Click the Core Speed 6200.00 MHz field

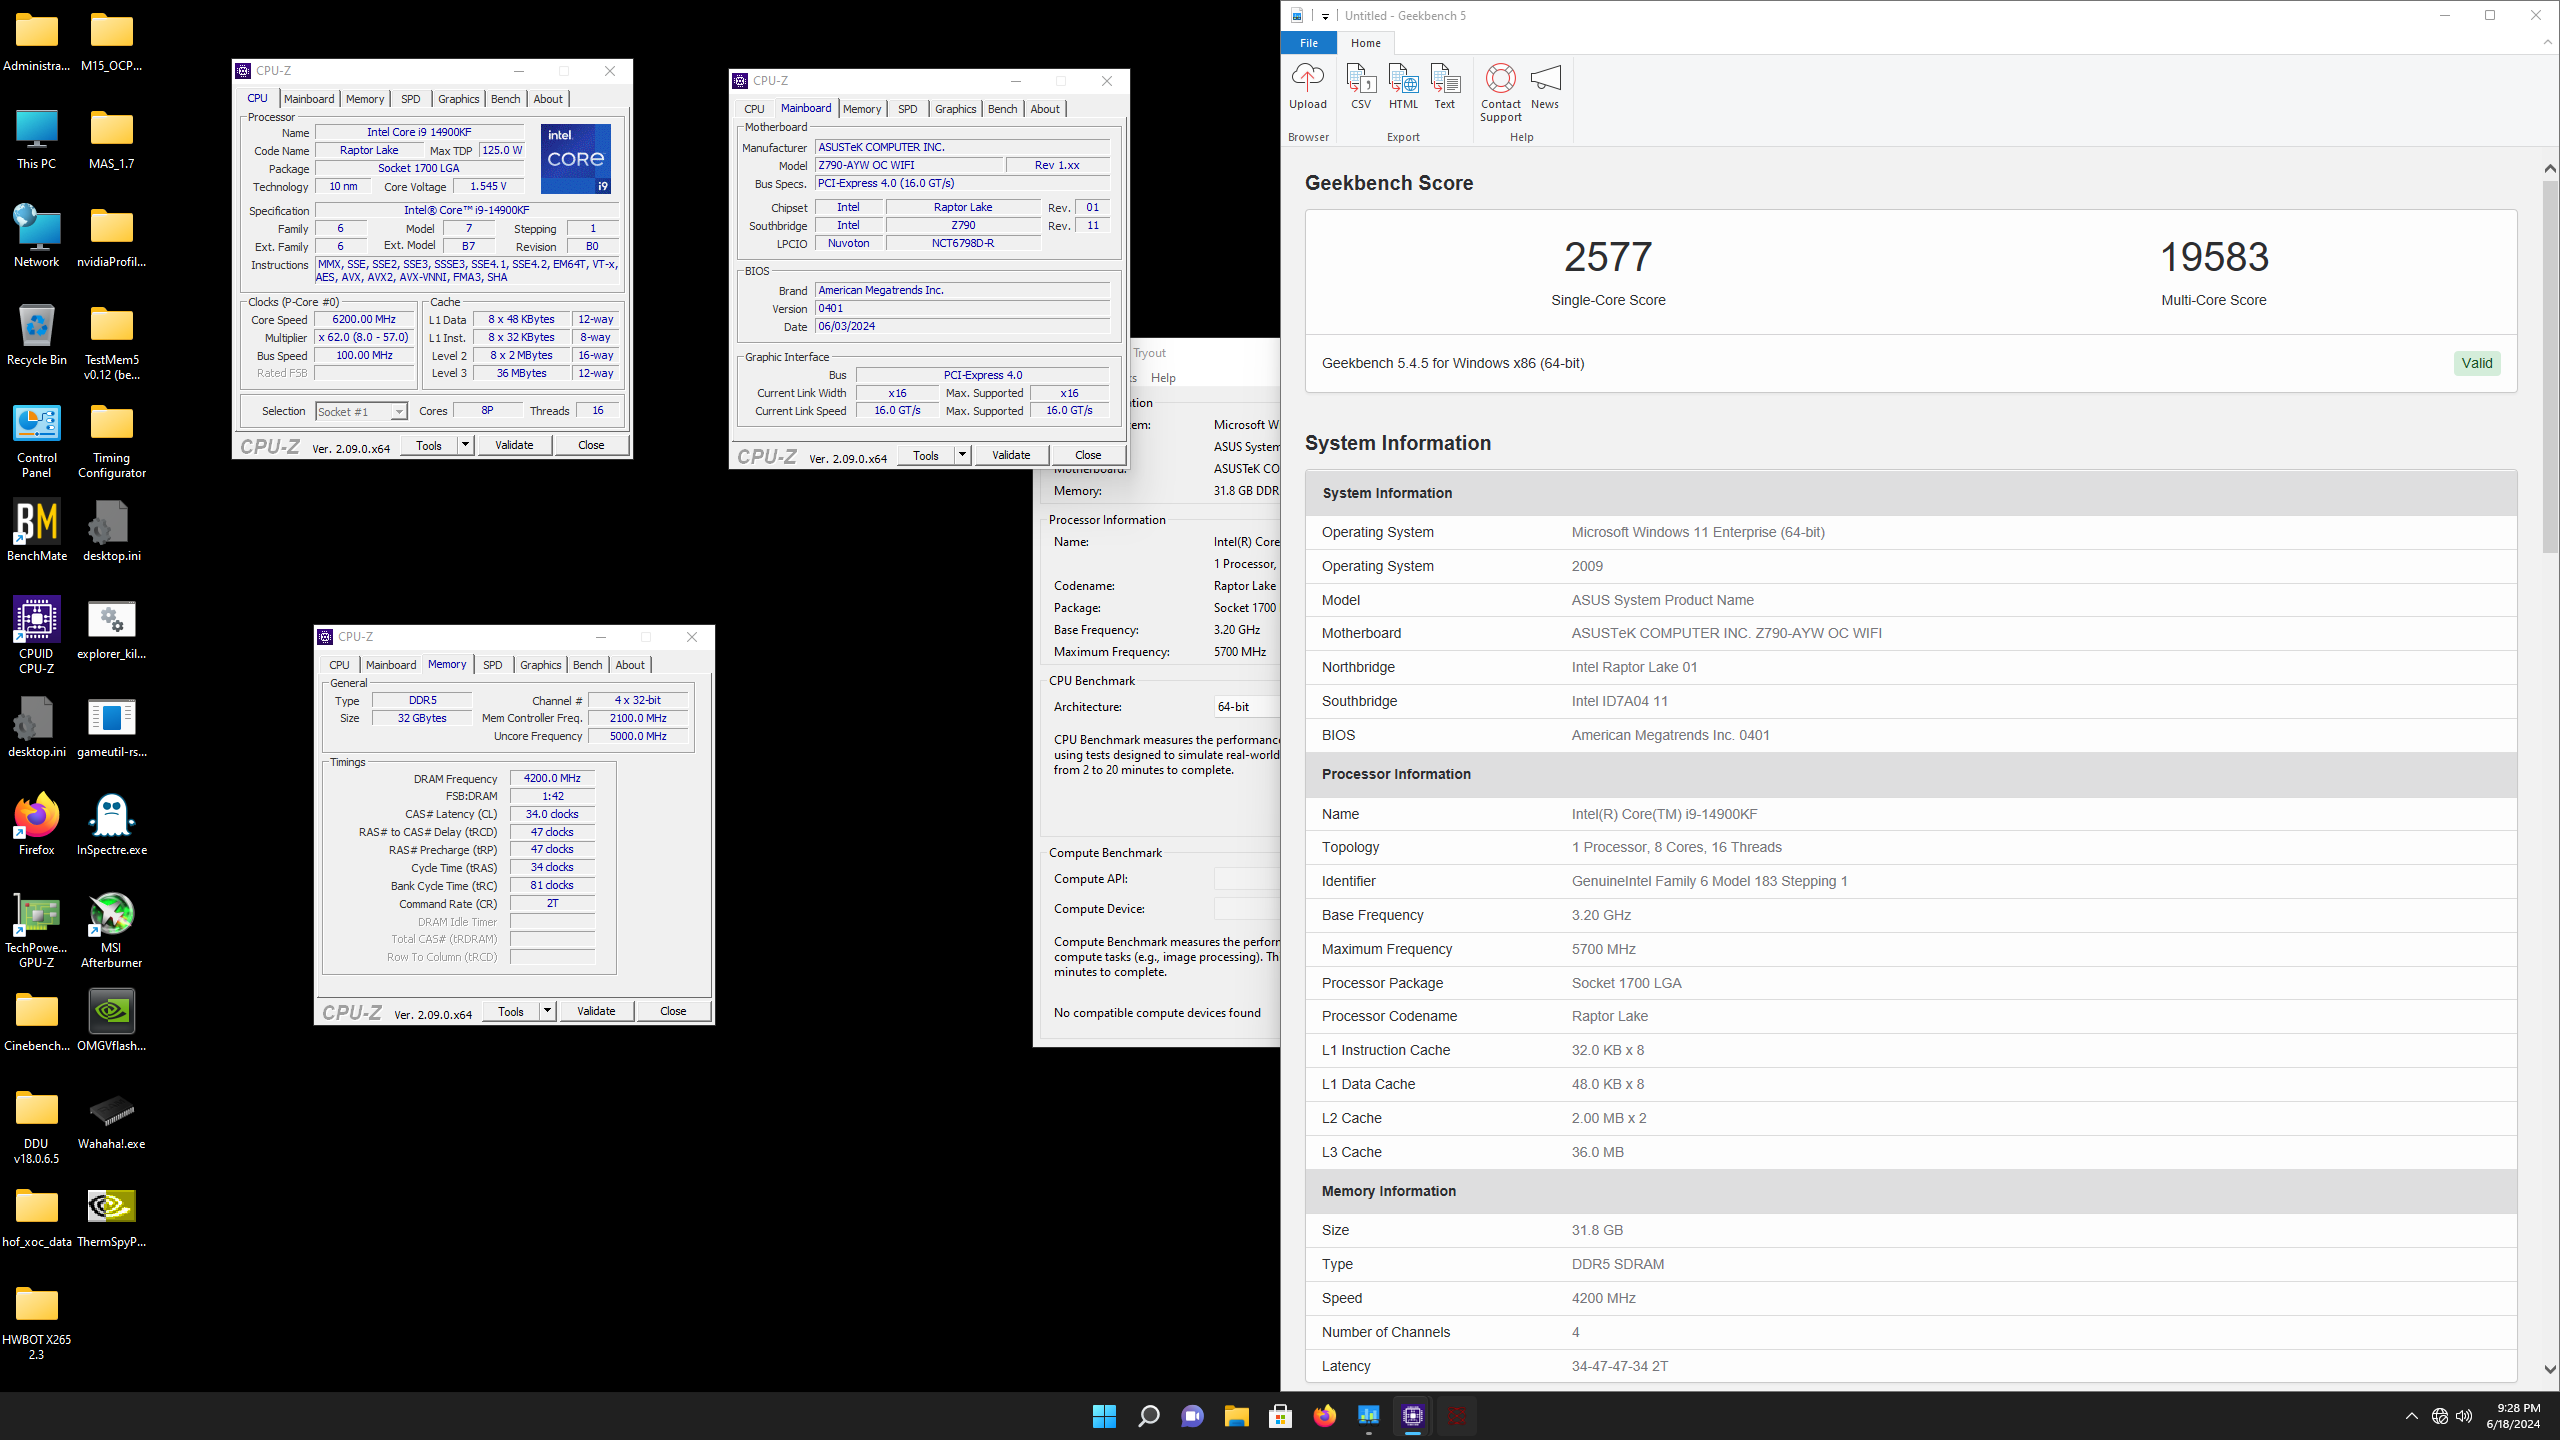[365, 320]
